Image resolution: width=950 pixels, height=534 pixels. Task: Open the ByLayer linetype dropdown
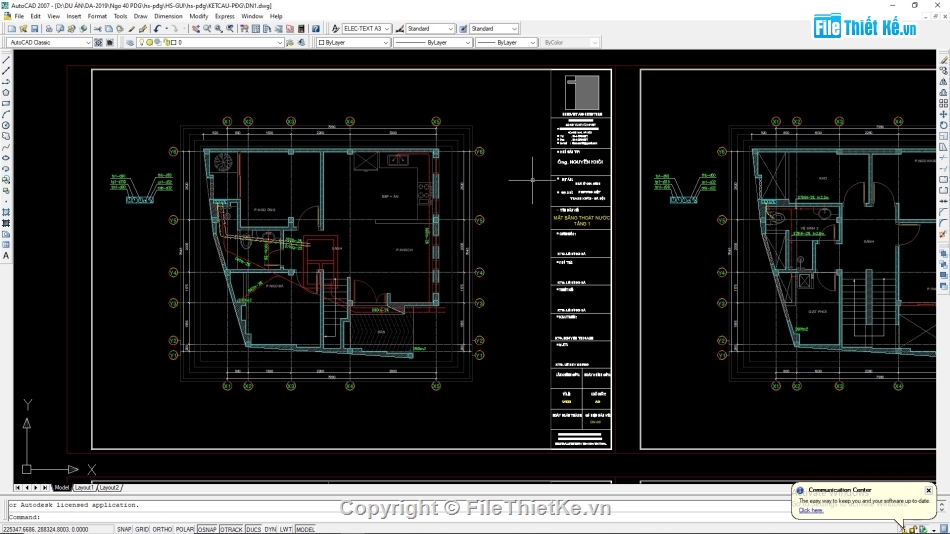[433, 42]
